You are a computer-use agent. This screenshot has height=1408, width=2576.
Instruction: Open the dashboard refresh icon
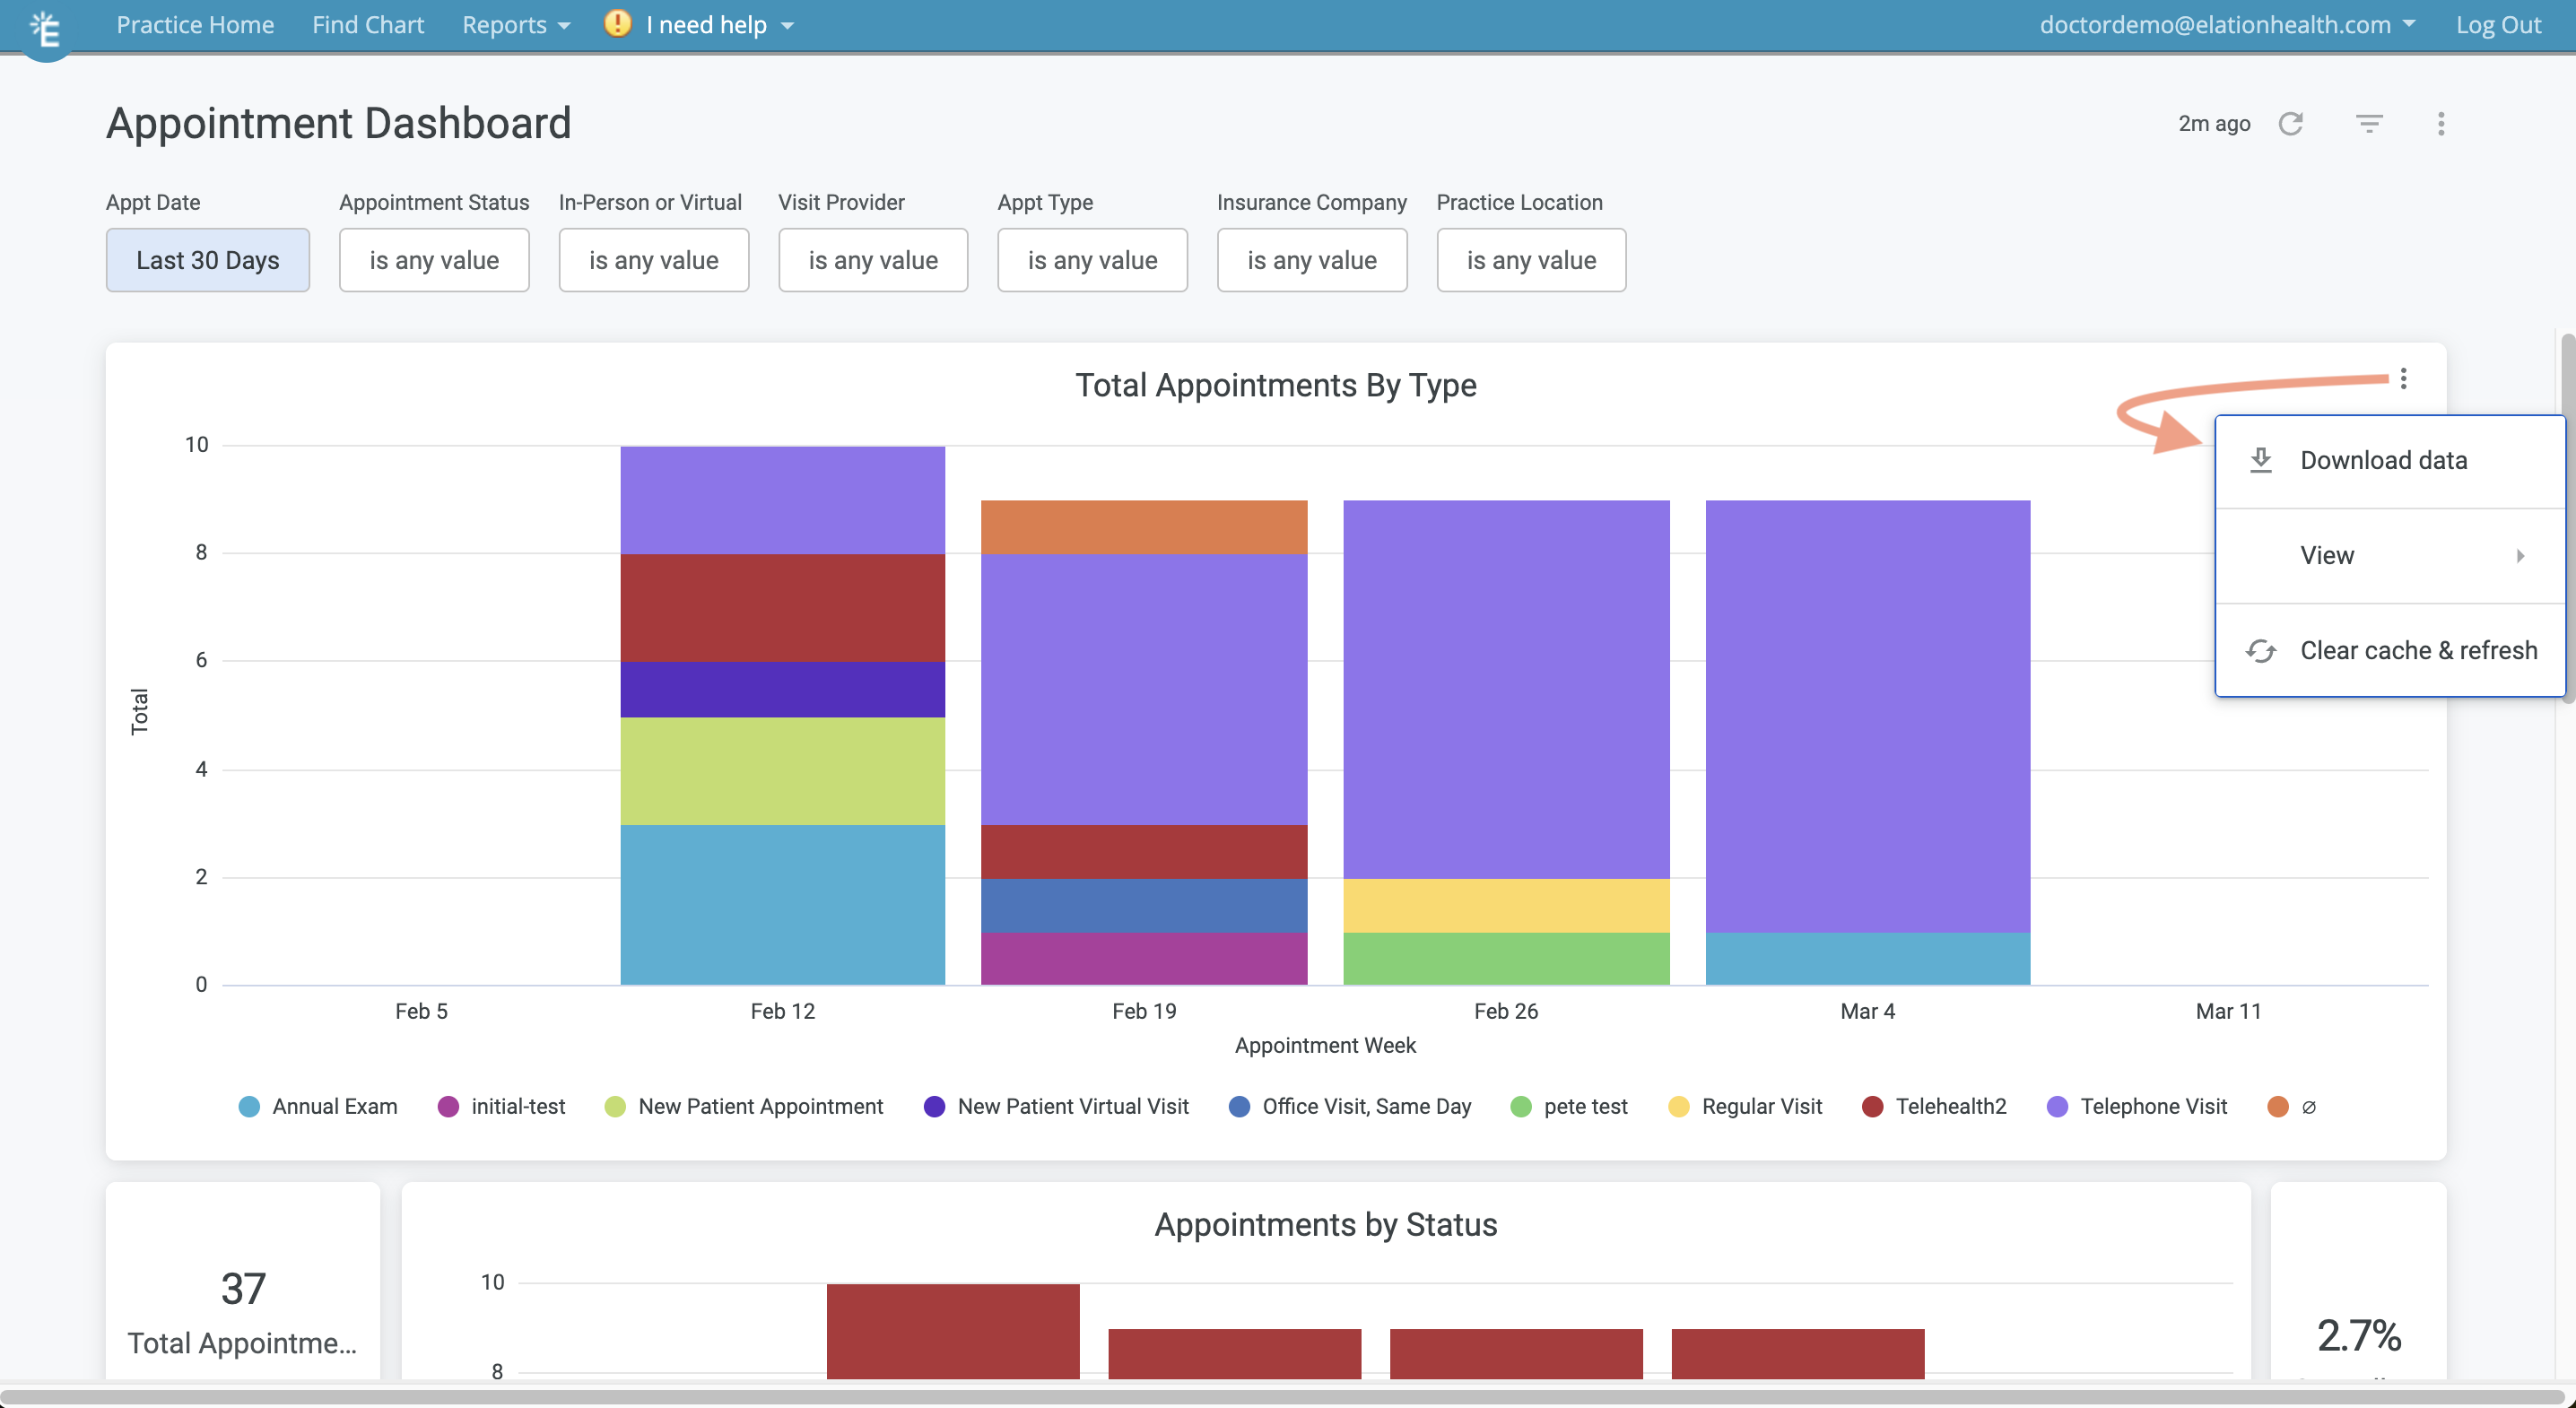tap(2292, 123)
